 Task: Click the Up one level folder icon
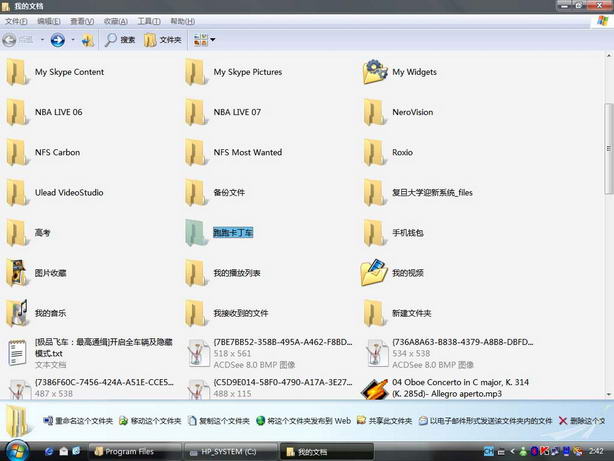pos(88,40)
